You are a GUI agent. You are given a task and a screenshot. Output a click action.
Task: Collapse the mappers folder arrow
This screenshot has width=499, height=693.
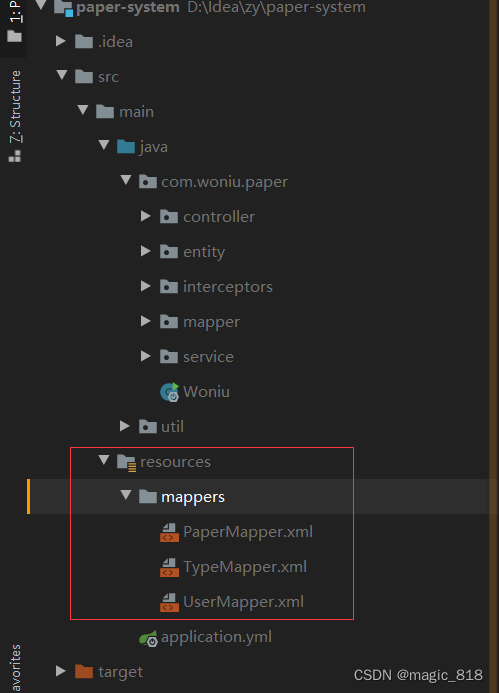(x=126, y=495)
